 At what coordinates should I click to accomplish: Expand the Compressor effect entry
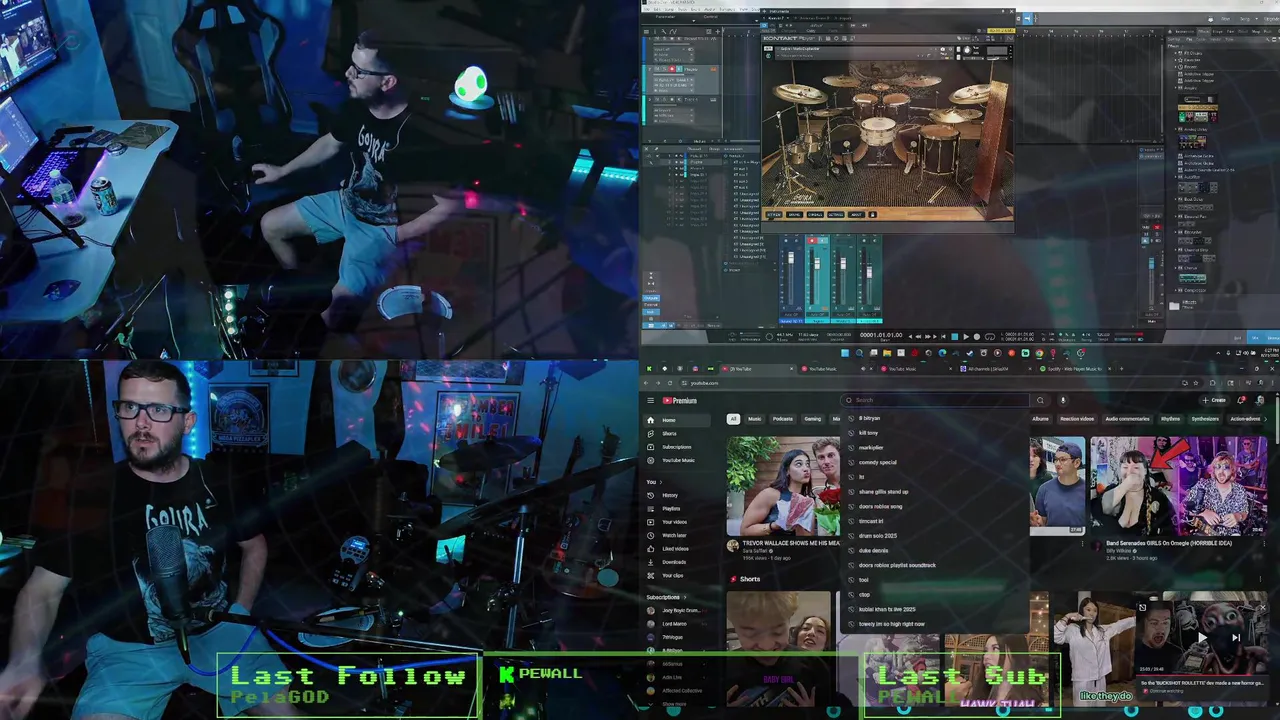click(x=1175, y=290)
